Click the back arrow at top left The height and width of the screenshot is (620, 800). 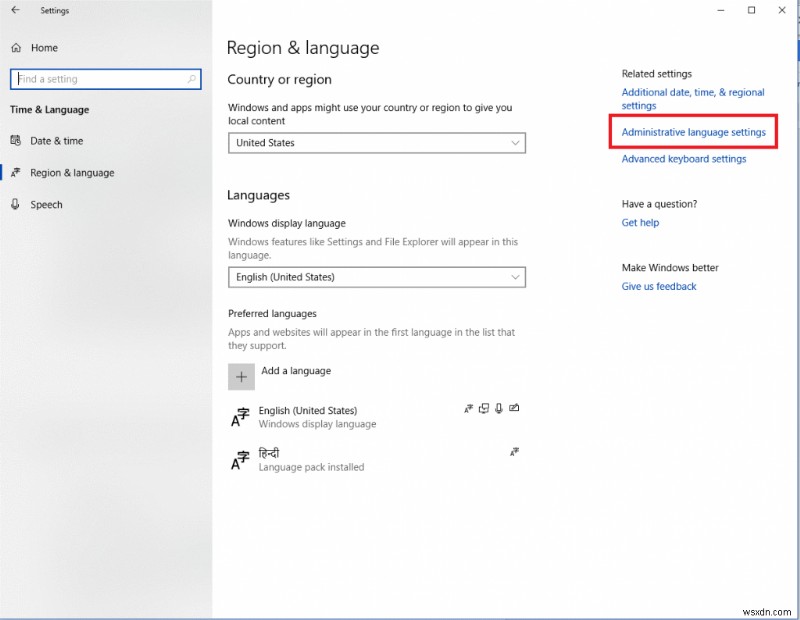(15, 10)
